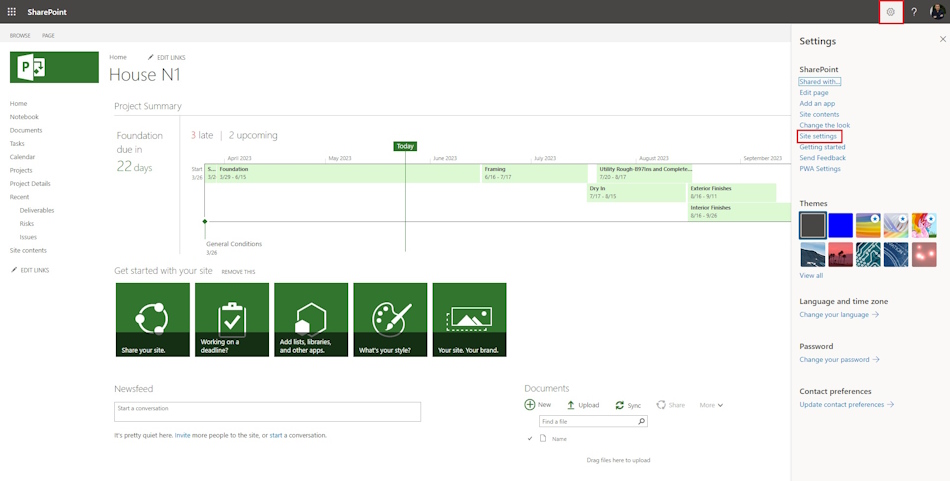Open PWA Settings link
The width and height of the screenshot is (950, 481).
click(820, 169)
